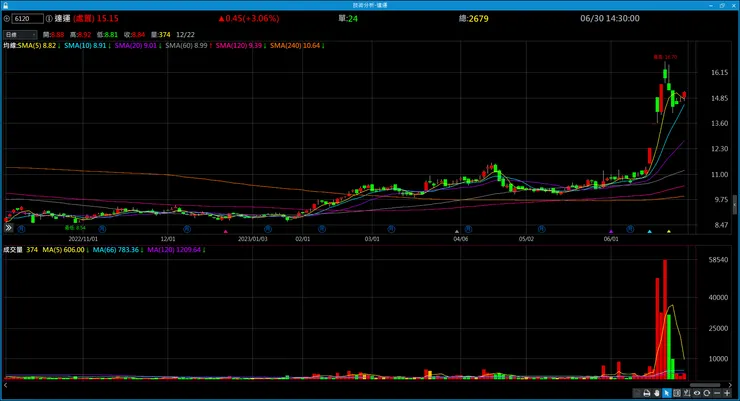Click the magenta triangle marker on the date axis
This screenshot has height=401, width=740.
click(226, 231)
